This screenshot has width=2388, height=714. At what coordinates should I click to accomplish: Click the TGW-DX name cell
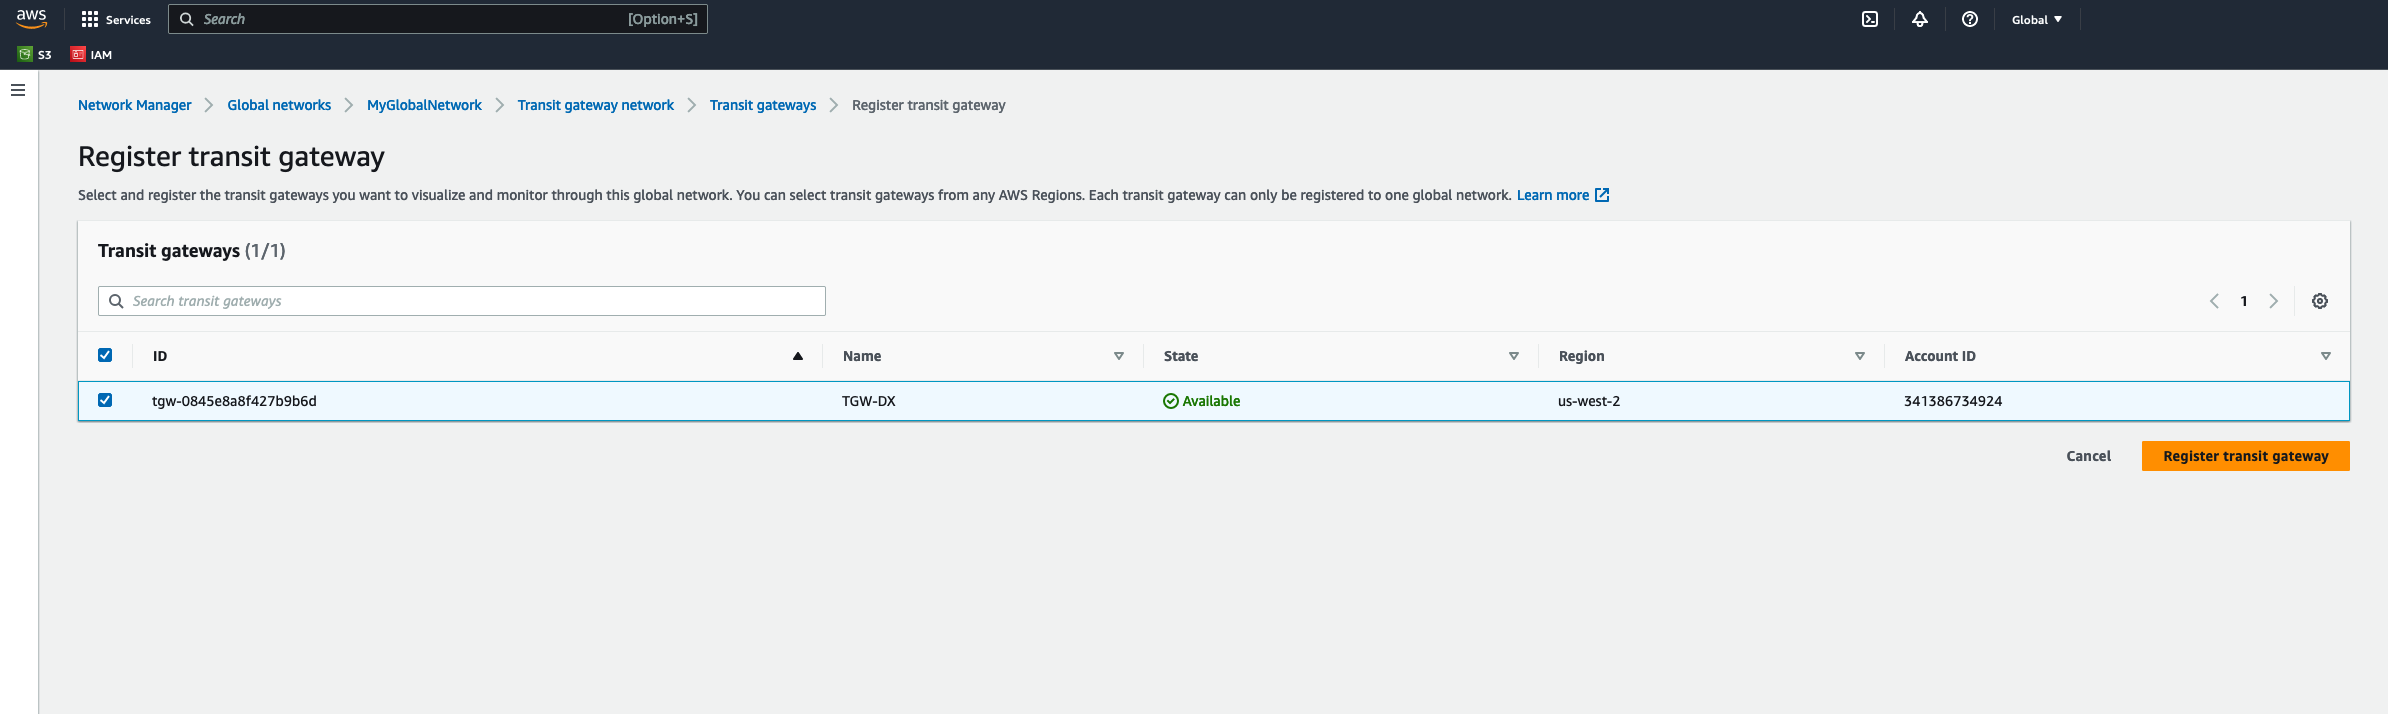[x=869, y=401]
